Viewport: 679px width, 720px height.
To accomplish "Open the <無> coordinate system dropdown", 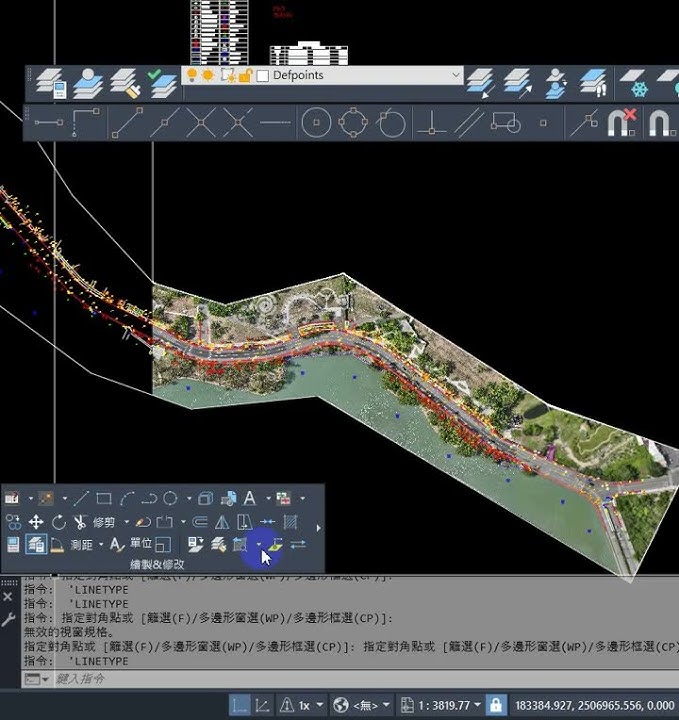I will point(386,705).
